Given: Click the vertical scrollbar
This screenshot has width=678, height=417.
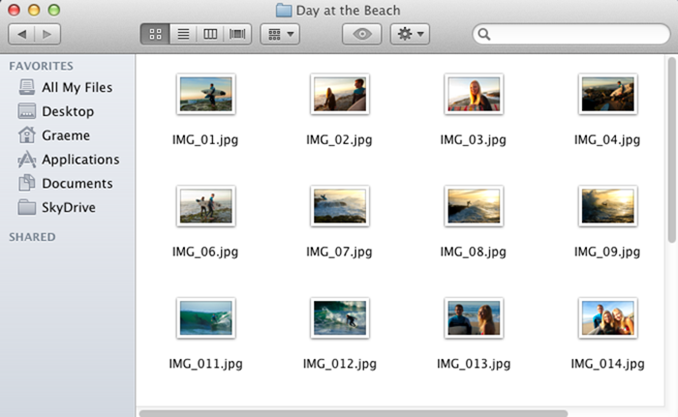Looking at the screenshot, I should click(x=671, y=150).
